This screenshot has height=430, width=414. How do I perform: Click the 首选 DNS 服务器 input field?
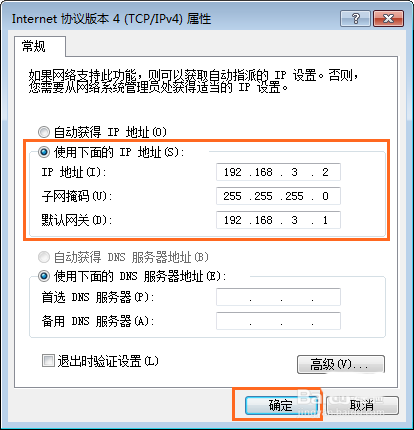click(x=278, y=297)
